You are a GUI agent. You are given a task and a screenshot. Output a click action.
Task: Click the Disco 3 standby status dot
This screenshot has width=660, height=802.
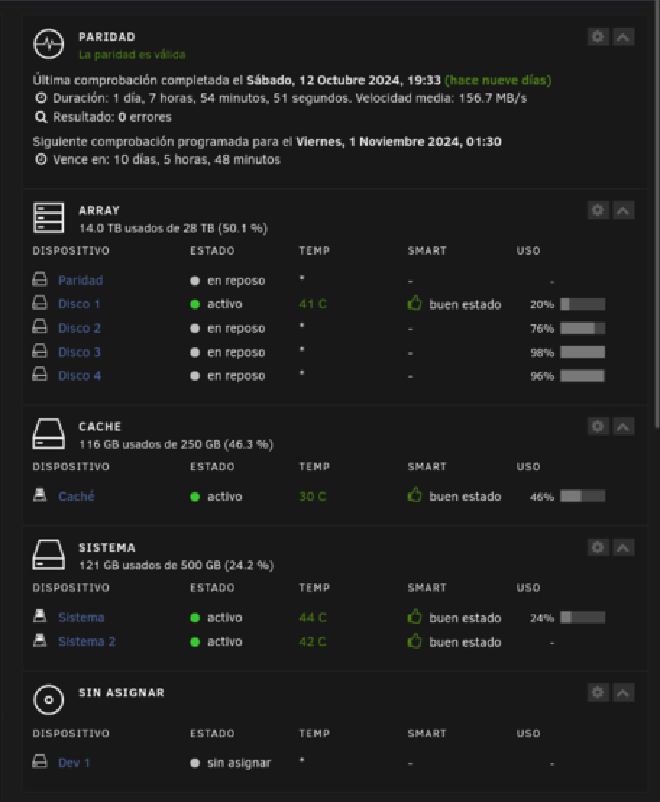click(195, 352)
